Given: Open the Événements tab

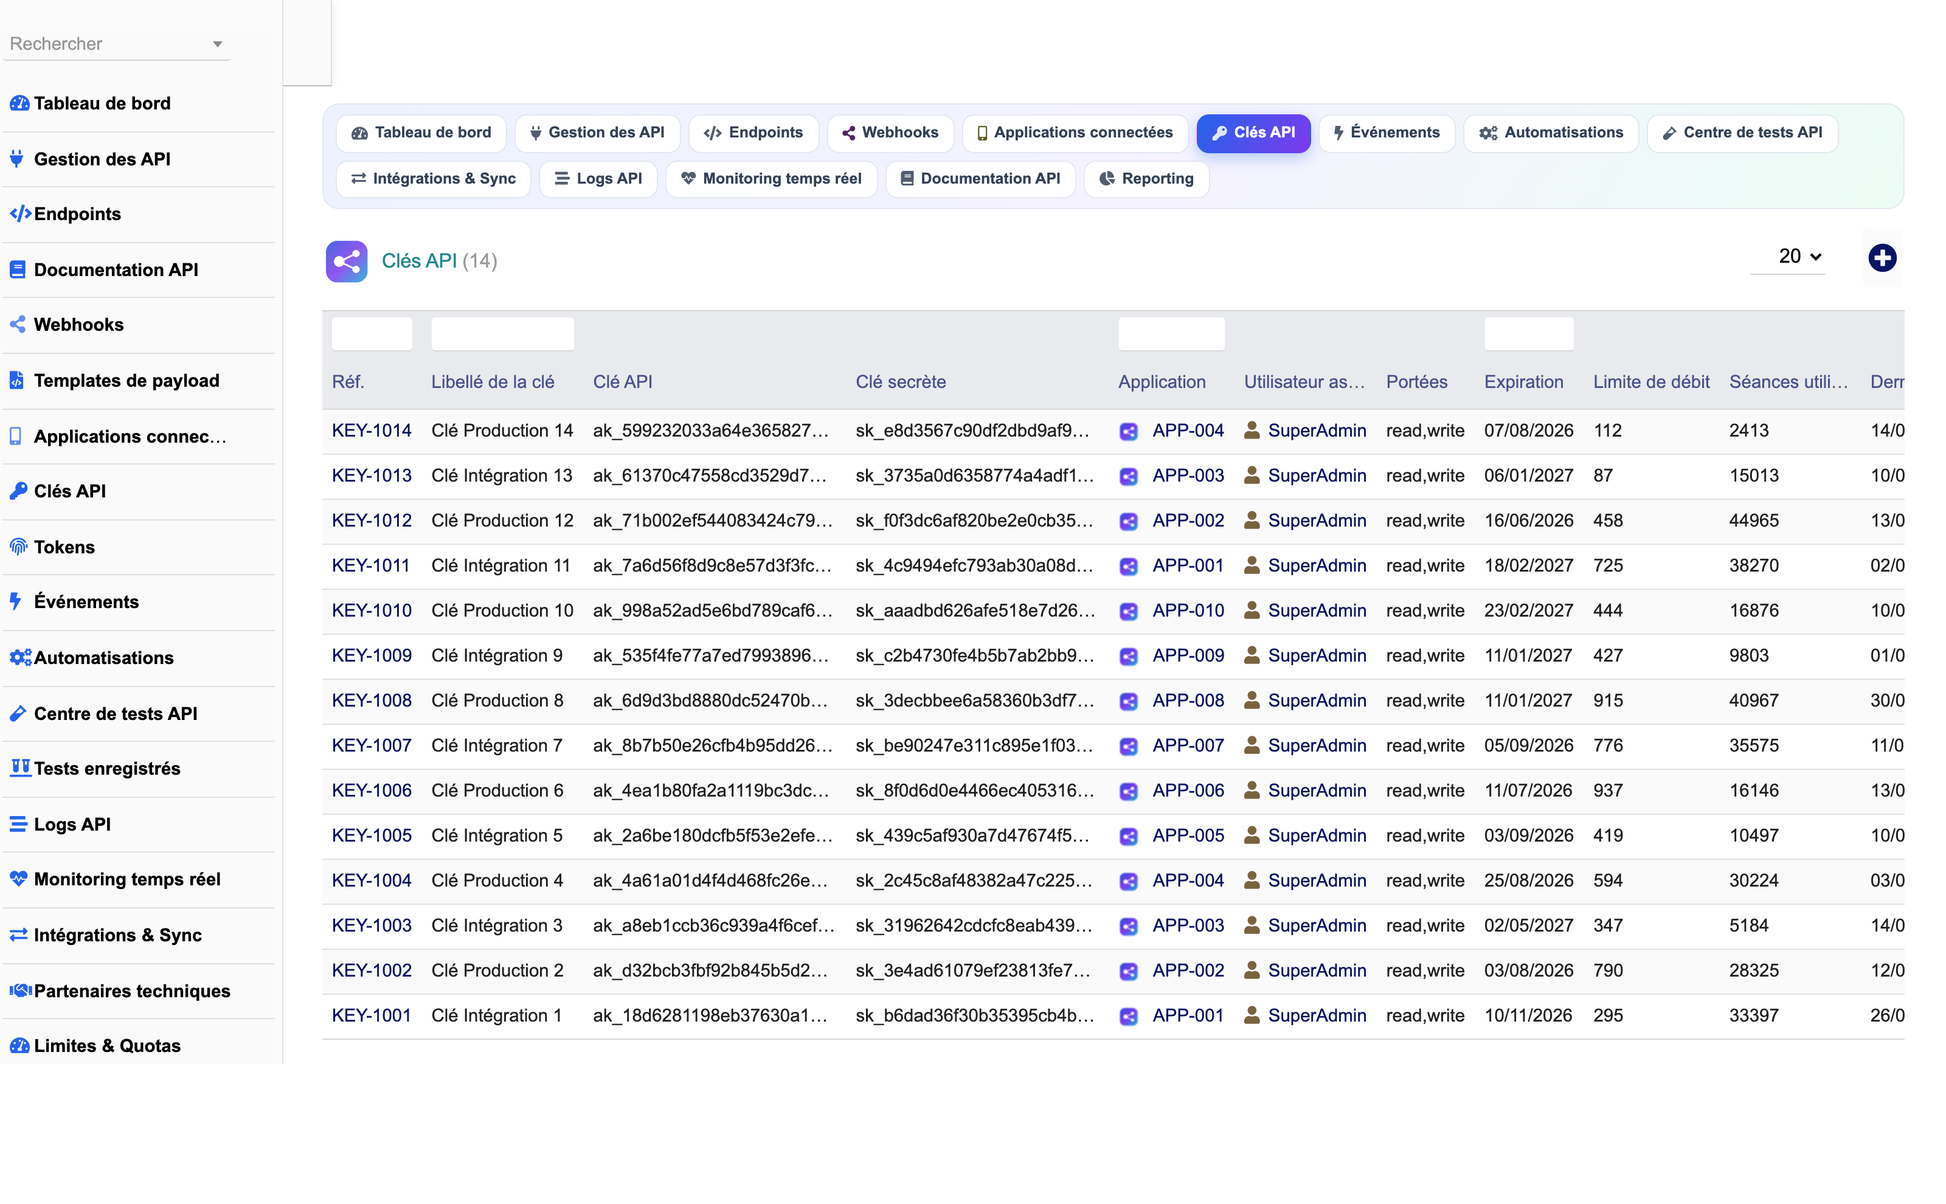Looking at the screenshot, I should [1386, 133].
